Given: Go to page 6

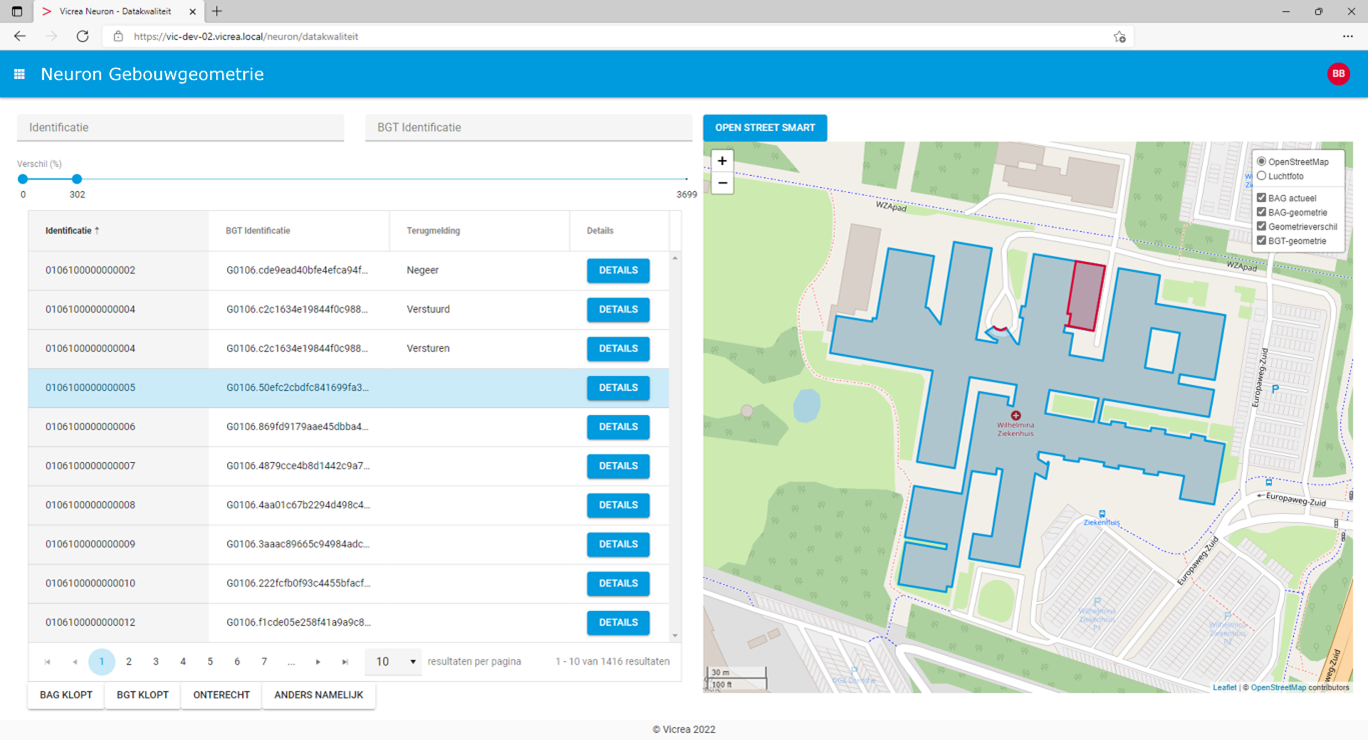Looking at the screenshot, I should tap(237, 662).
